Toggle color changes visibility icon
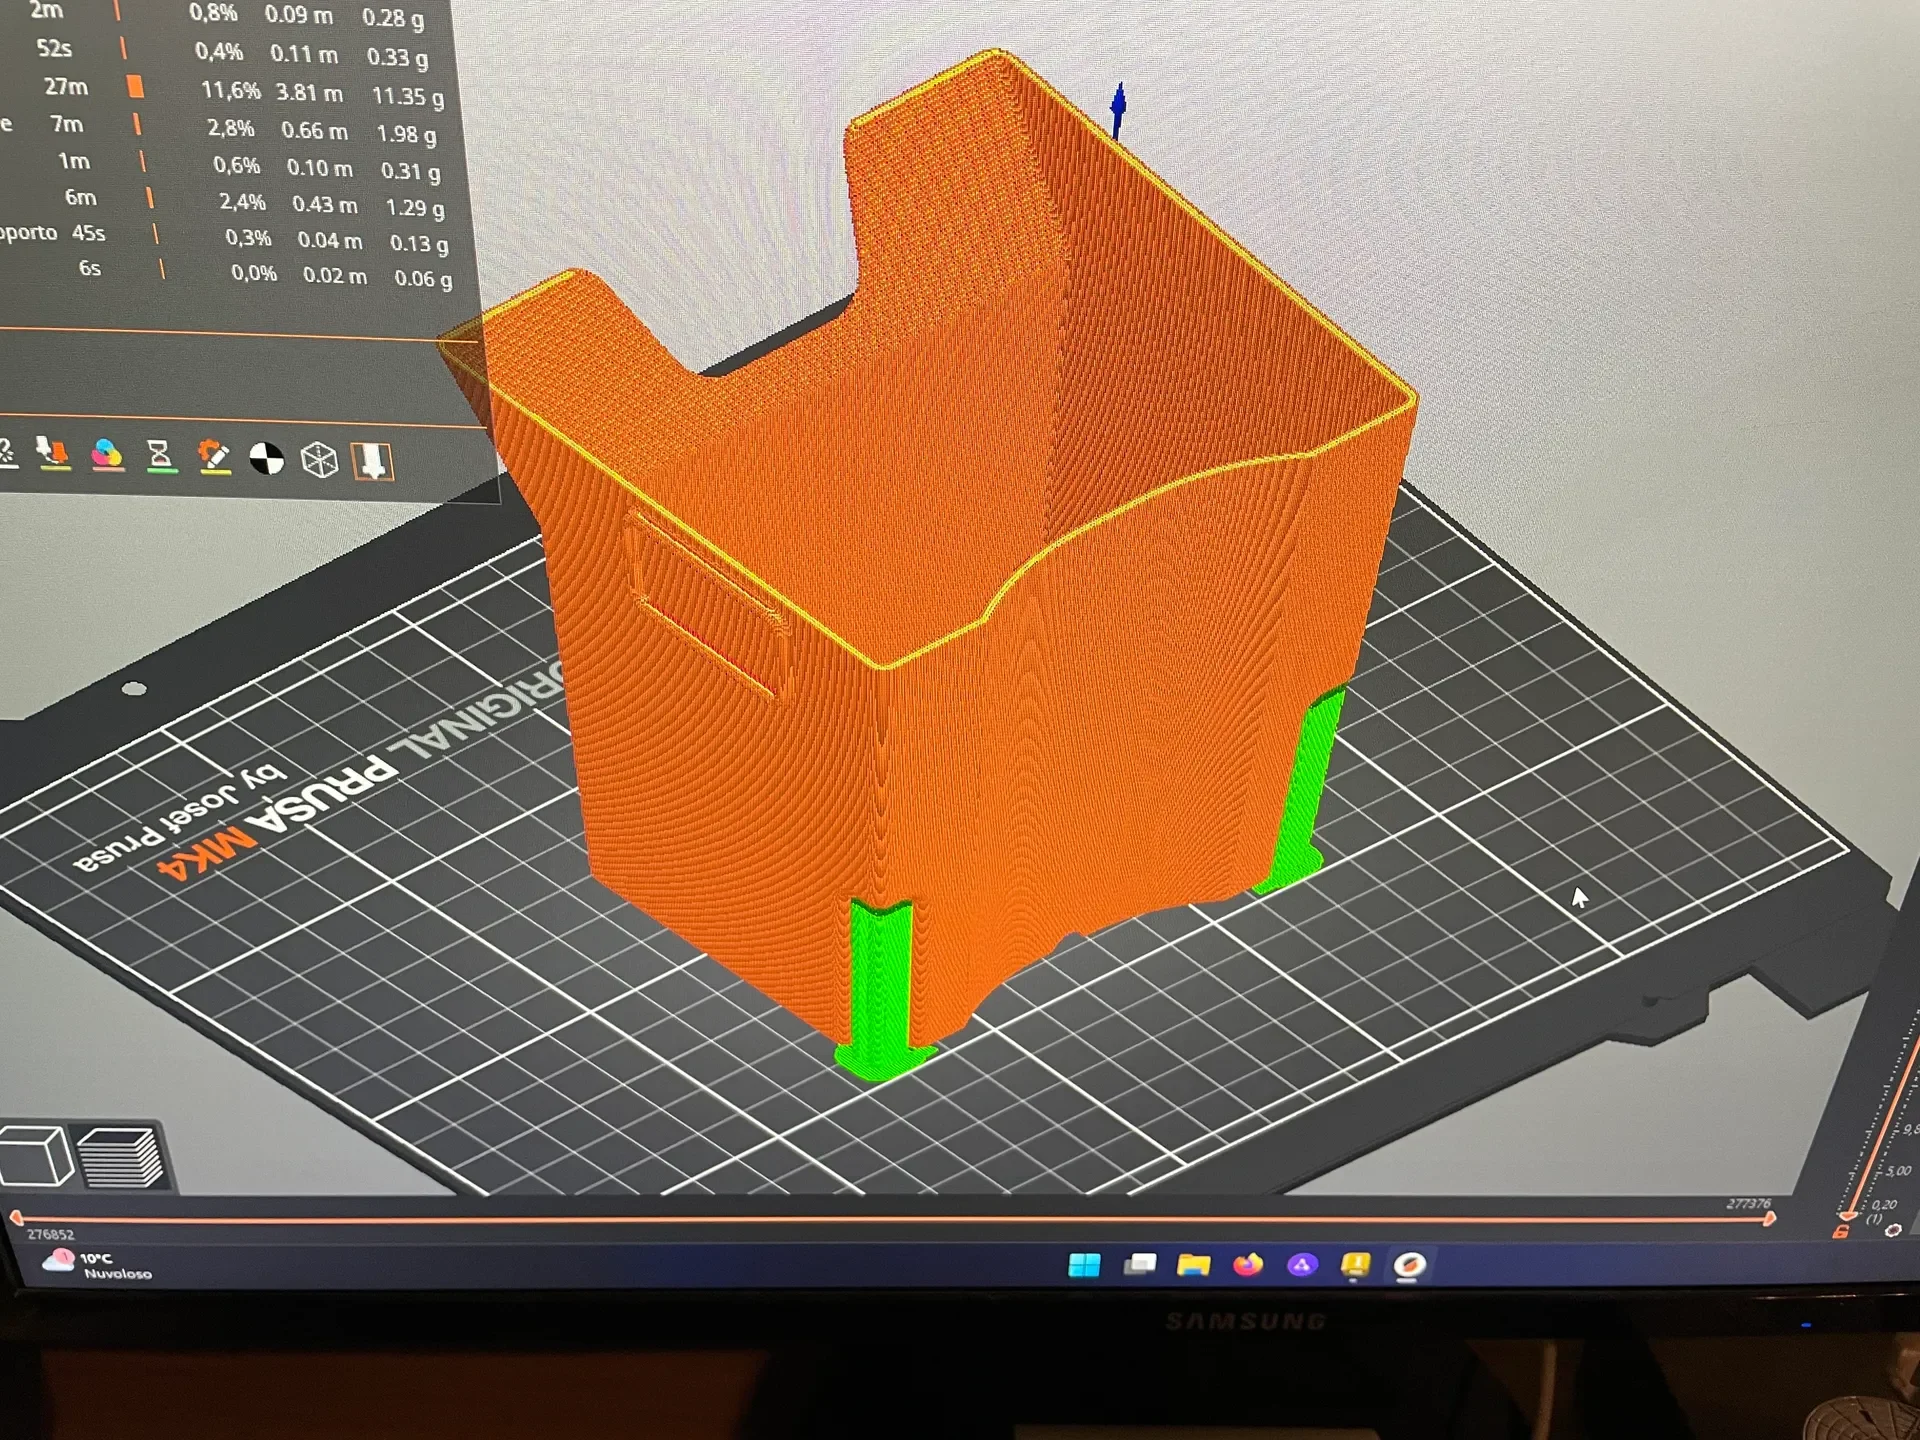This screenshot has height=1440, width=1920. [x=107, y=455]
